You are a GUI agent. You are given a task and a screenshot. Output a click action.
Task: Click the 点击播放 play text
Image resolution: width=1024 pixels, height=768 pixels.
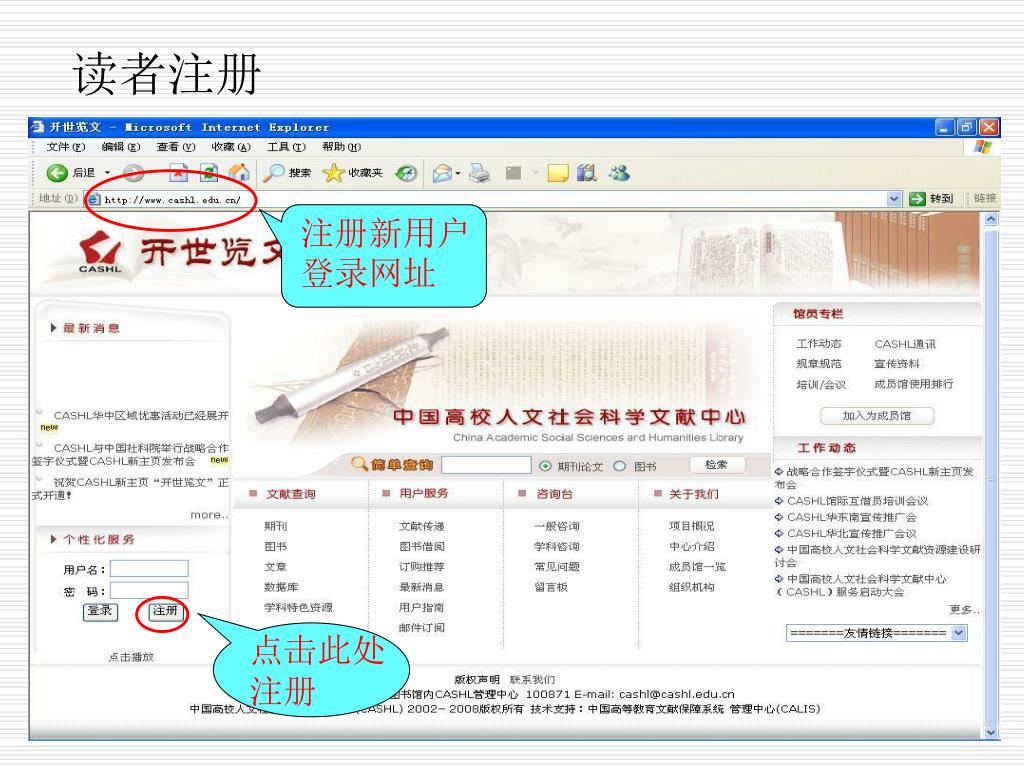[x=131, y=657]
